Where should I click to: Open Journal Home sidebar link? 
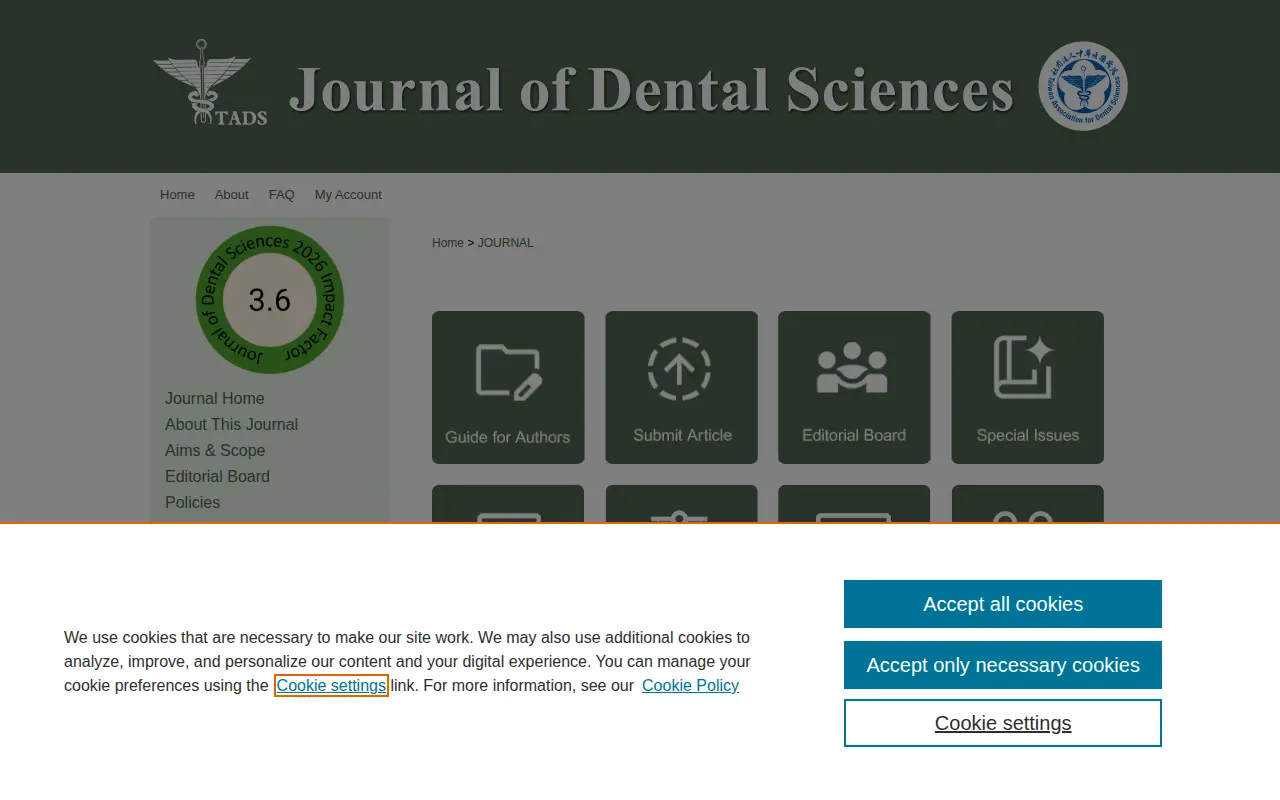point(215,398)
